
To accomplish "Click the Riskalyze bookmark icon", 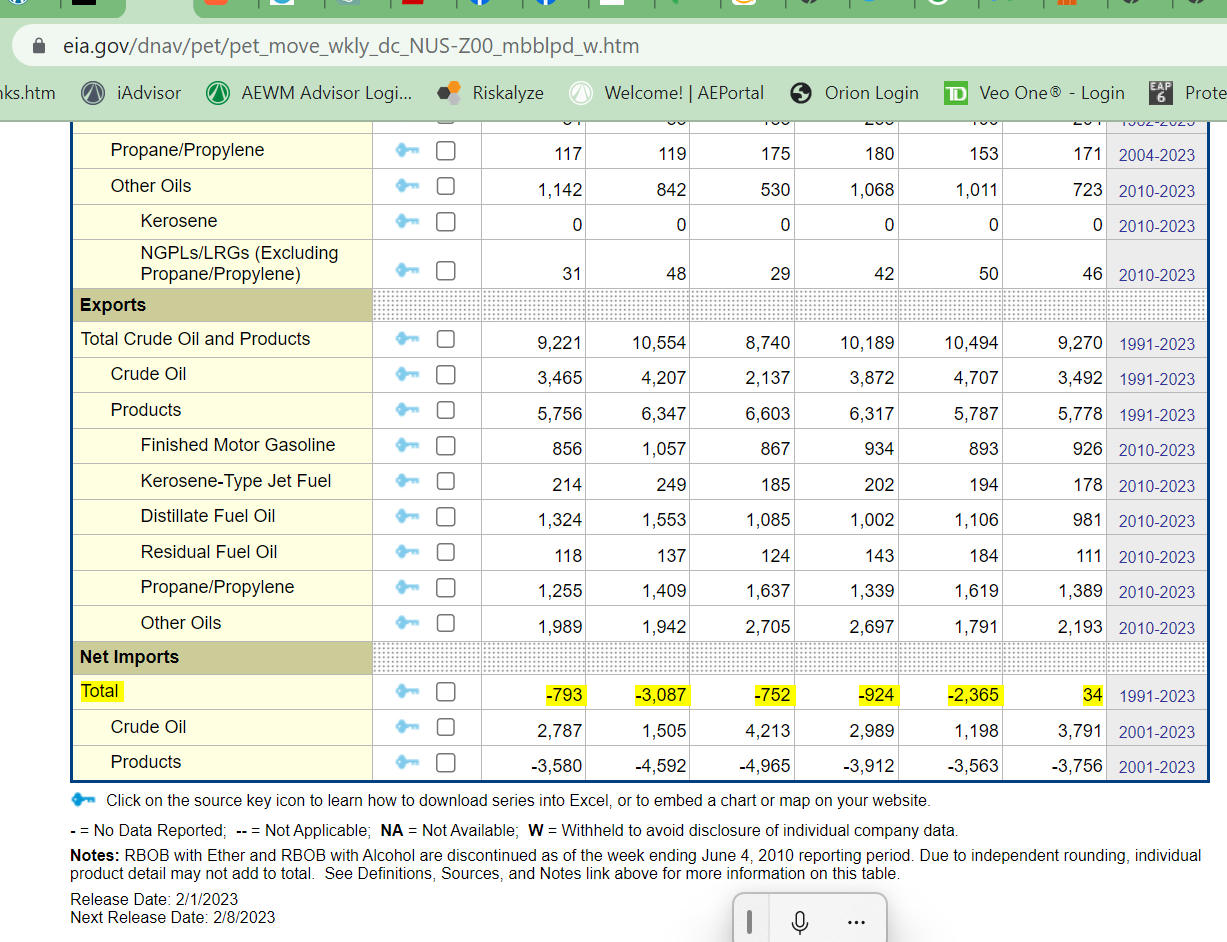I will point(449,93).
